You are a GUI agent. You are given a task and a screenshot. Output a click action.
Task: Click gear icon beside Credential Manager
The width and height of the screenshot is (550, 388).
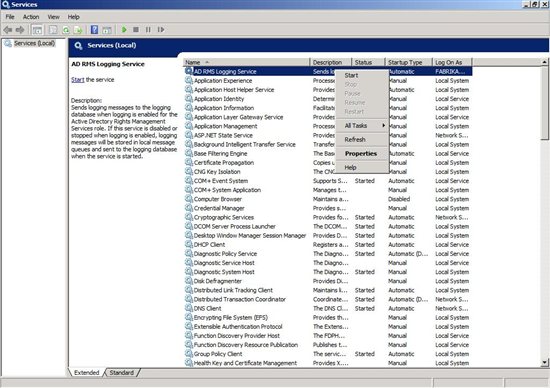189,208
